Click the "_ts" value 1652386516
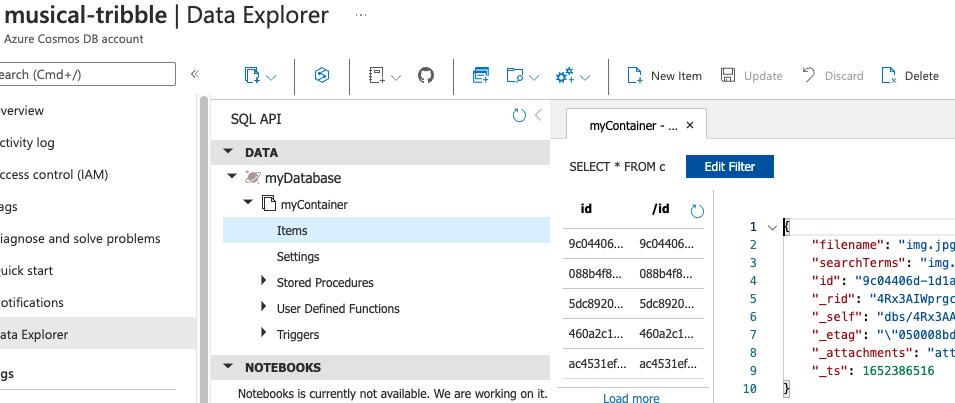 pos(898,370)
